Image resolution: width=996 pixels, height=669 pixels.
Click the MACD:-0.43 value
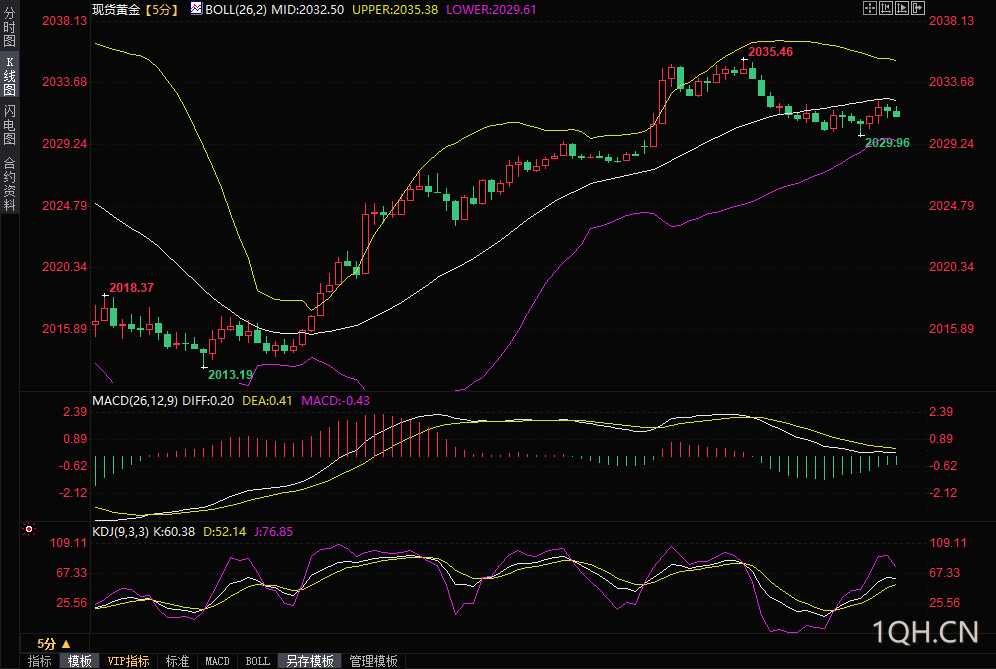(335, 401)
